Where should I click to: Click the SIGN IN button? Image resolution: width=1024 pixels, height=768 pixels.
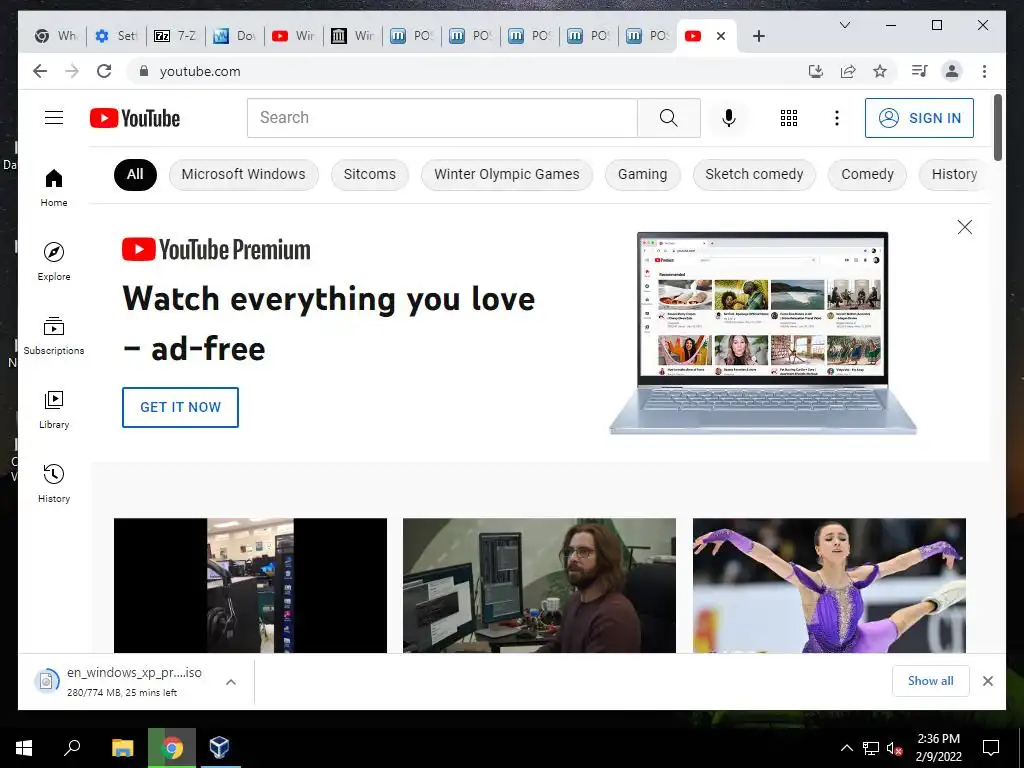pyautogui.click(x=919, y=118)
